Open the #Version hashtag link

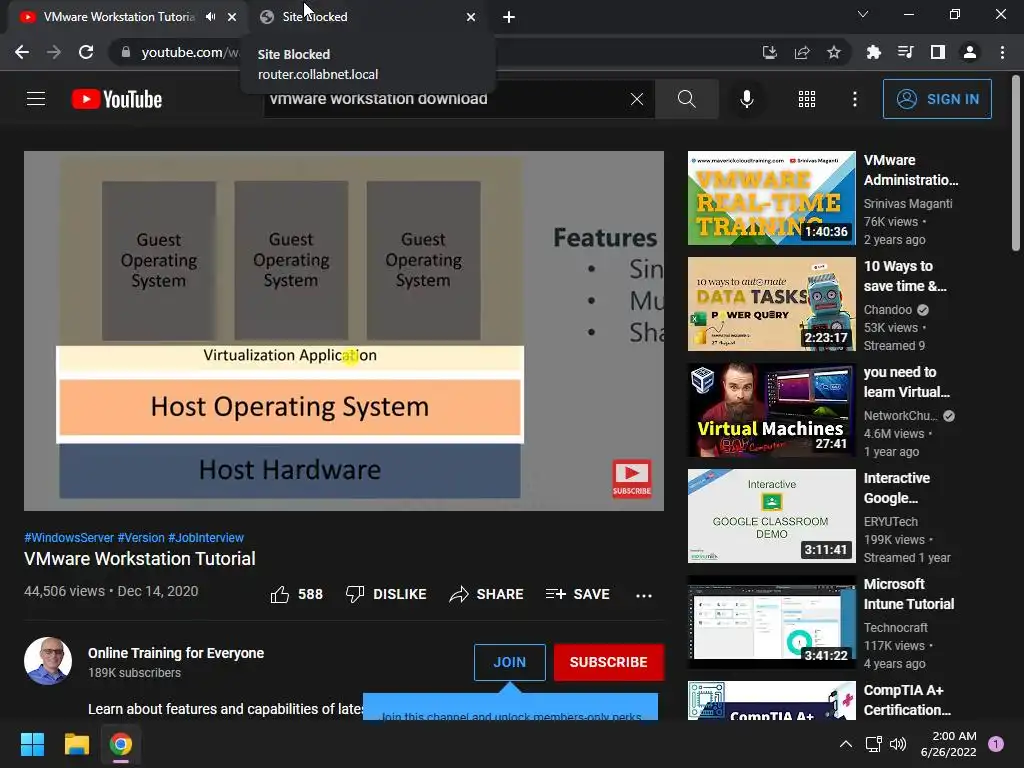pyautogui.click(x=141, y=537)
